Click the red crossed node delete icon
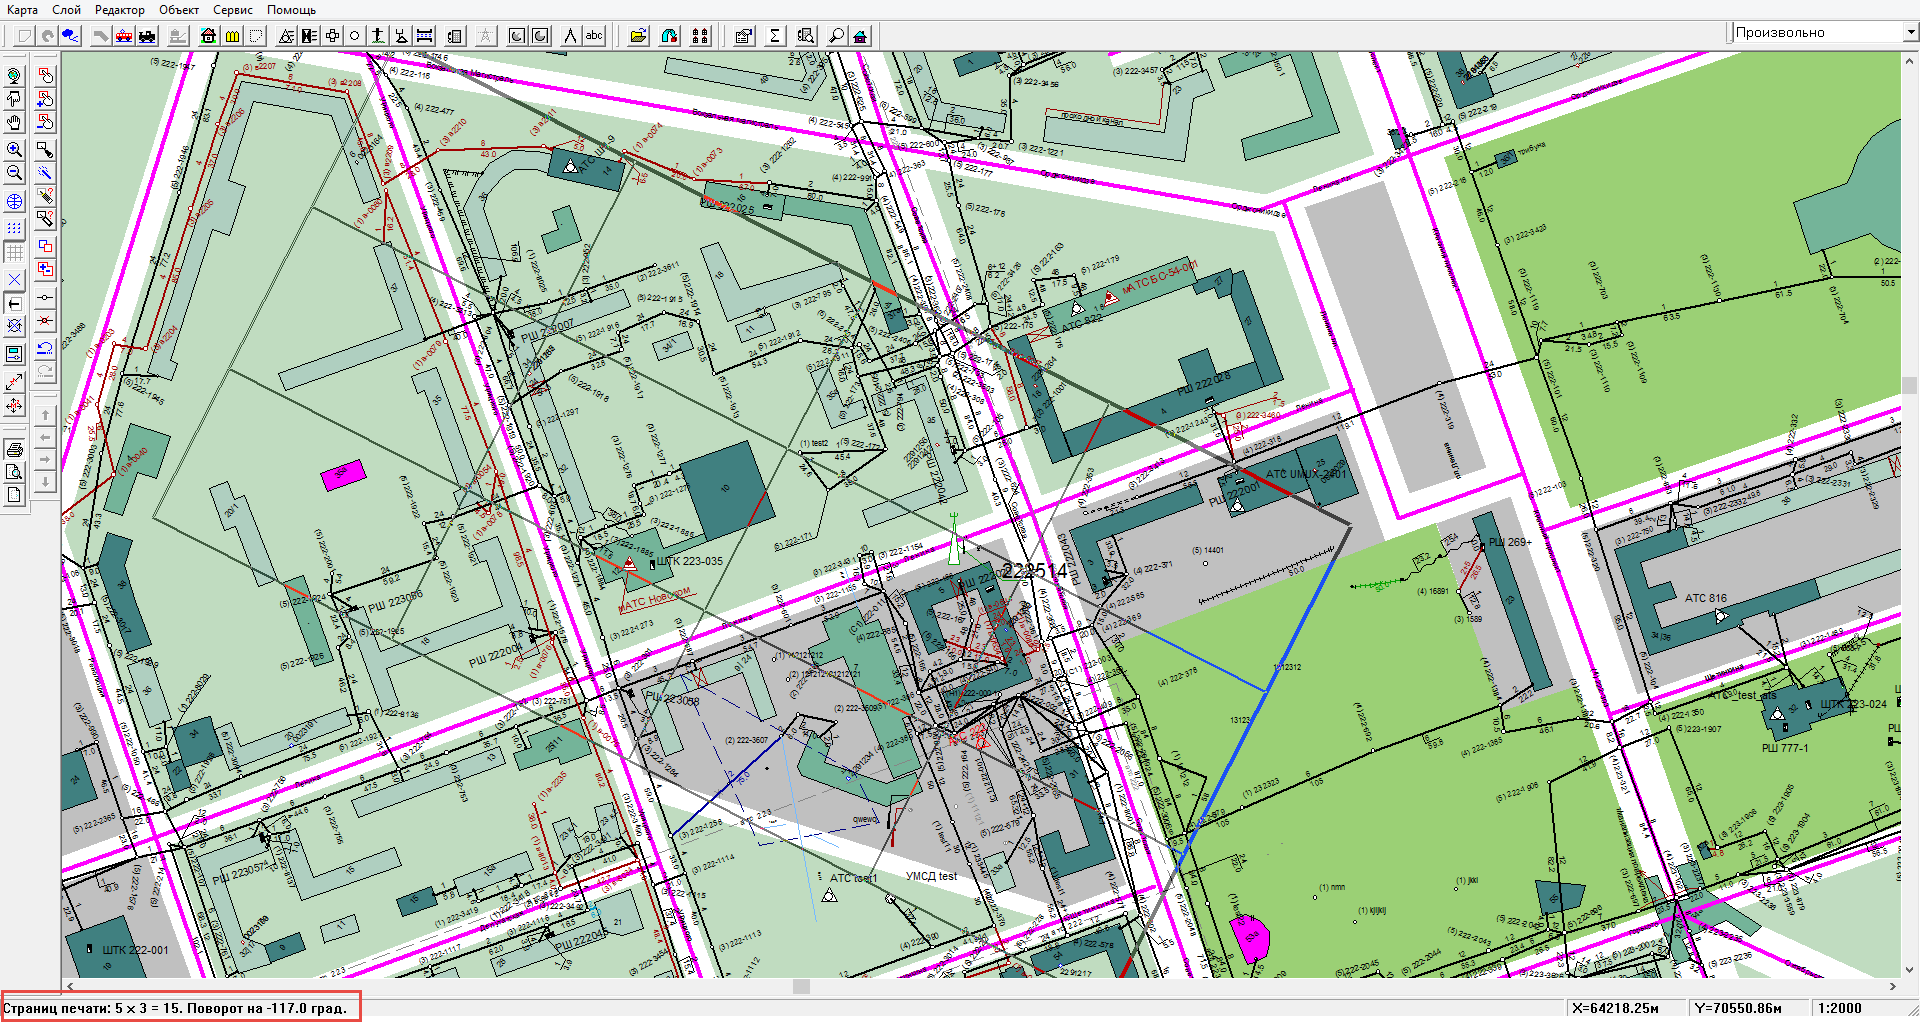The width and height of the screenshot is (1920, 1028). point(45,321)
